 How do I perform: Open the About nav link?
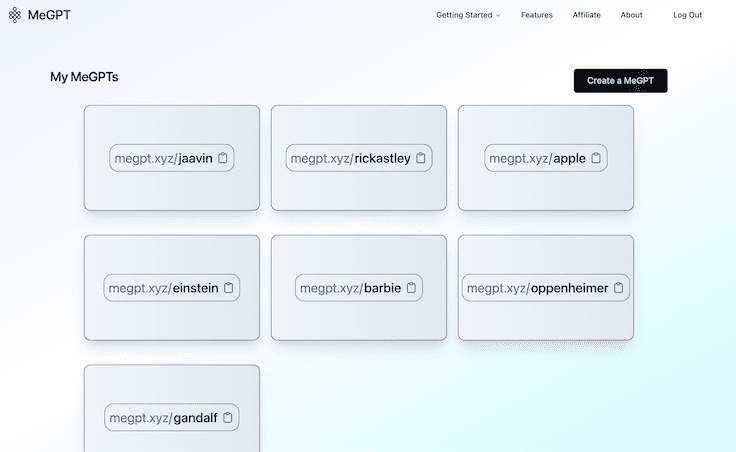click(631, 15)
